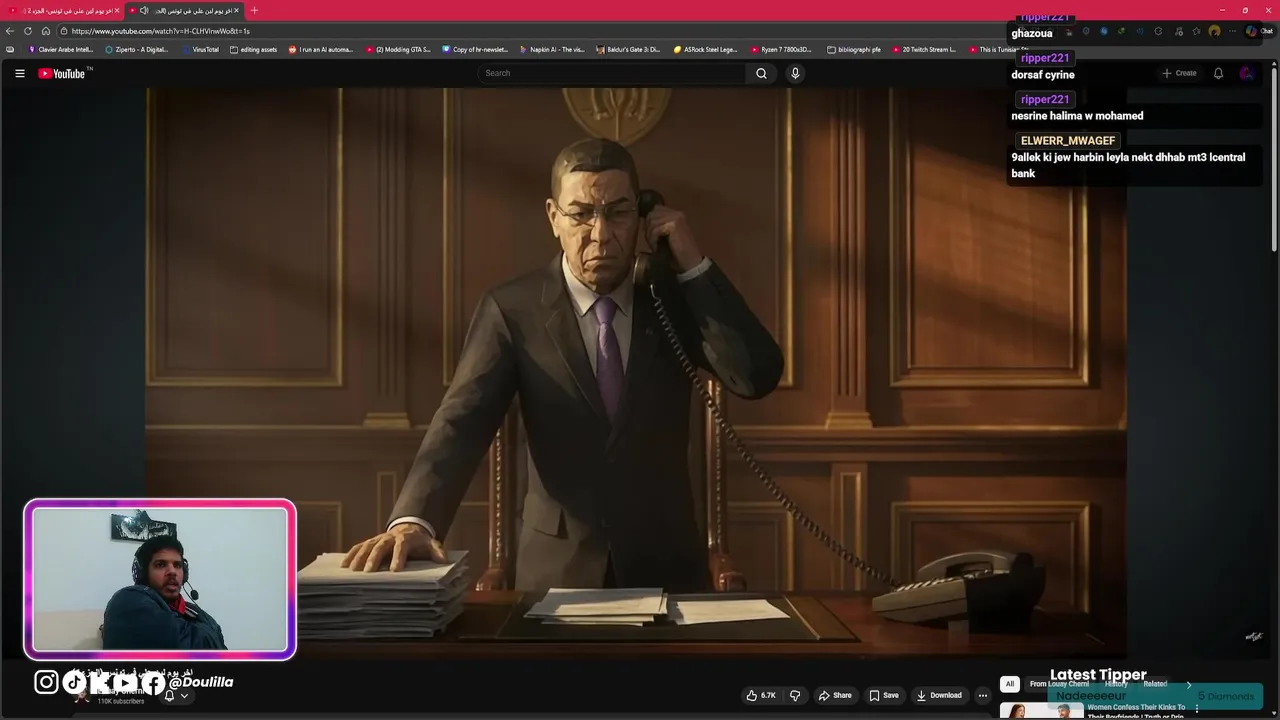Go back with the browser back arrow
The width and height of the screenshot is (1280, 720).
point(10,31)
